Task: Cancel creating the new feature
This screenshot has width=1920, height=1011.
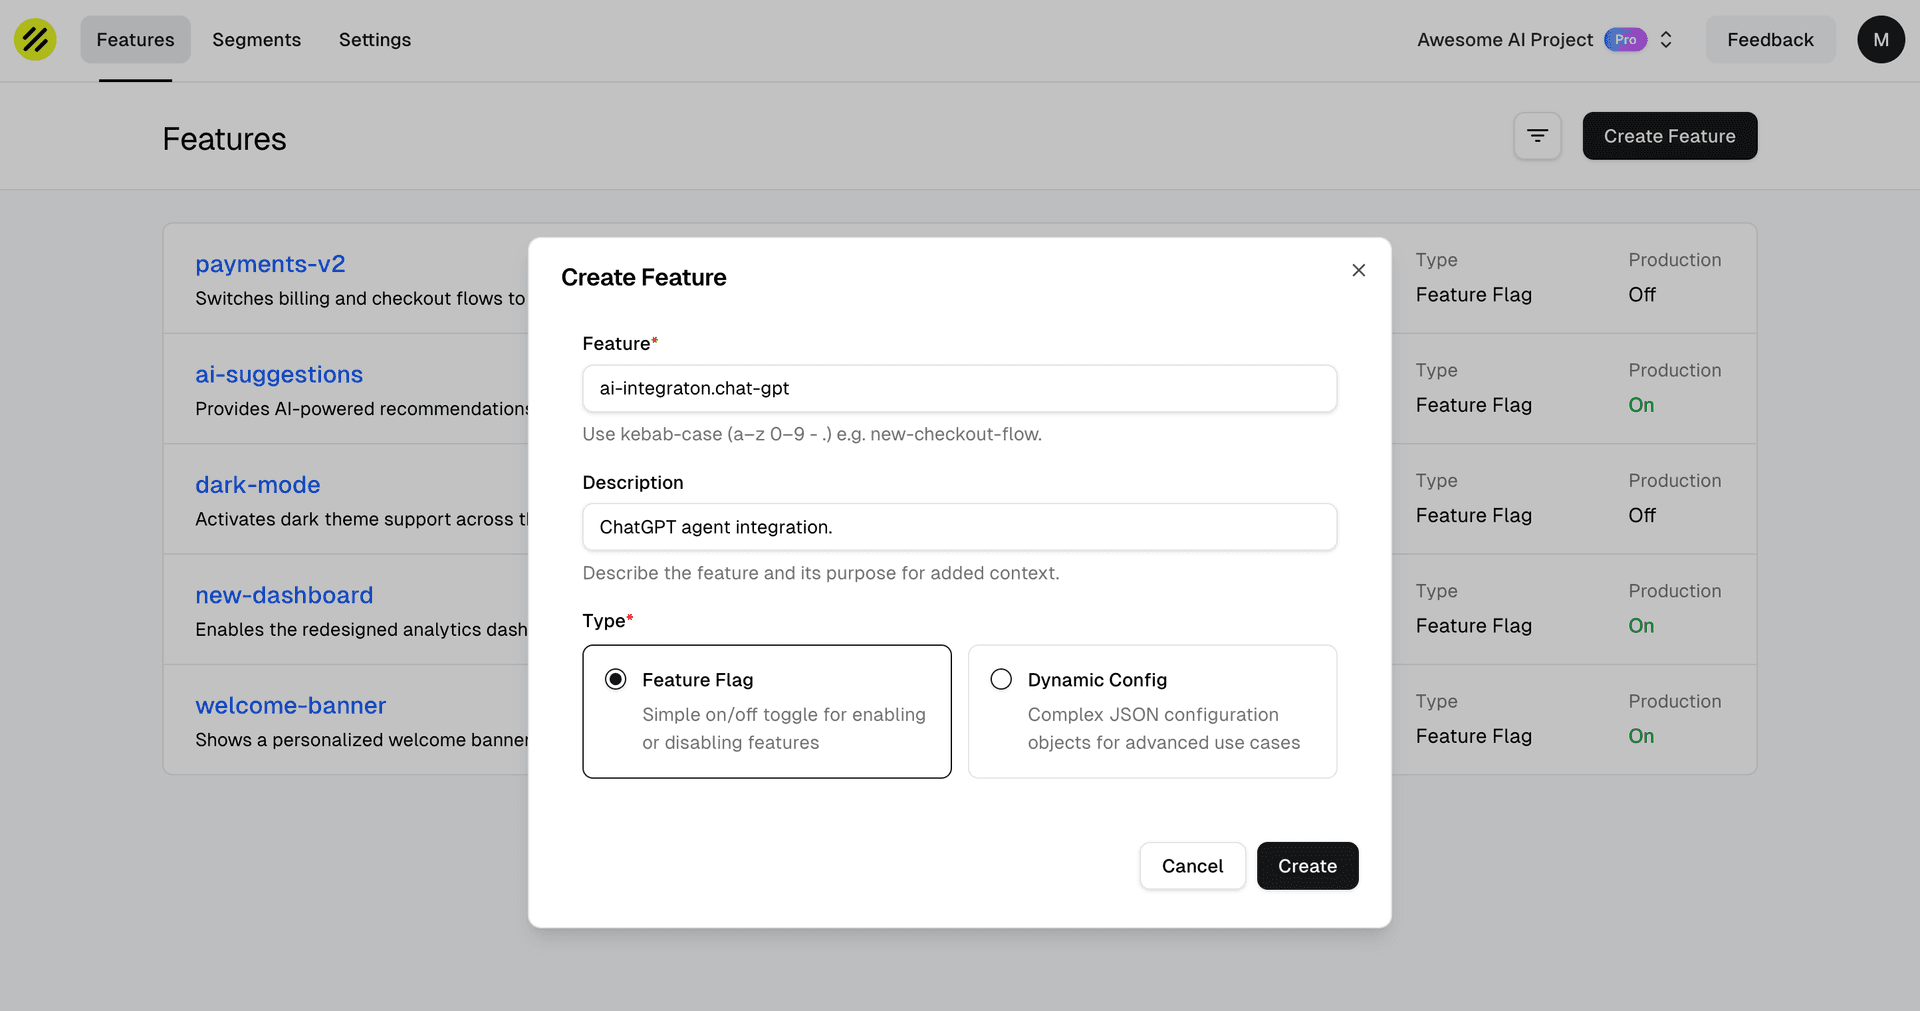Action: [x=1192, y=866]
